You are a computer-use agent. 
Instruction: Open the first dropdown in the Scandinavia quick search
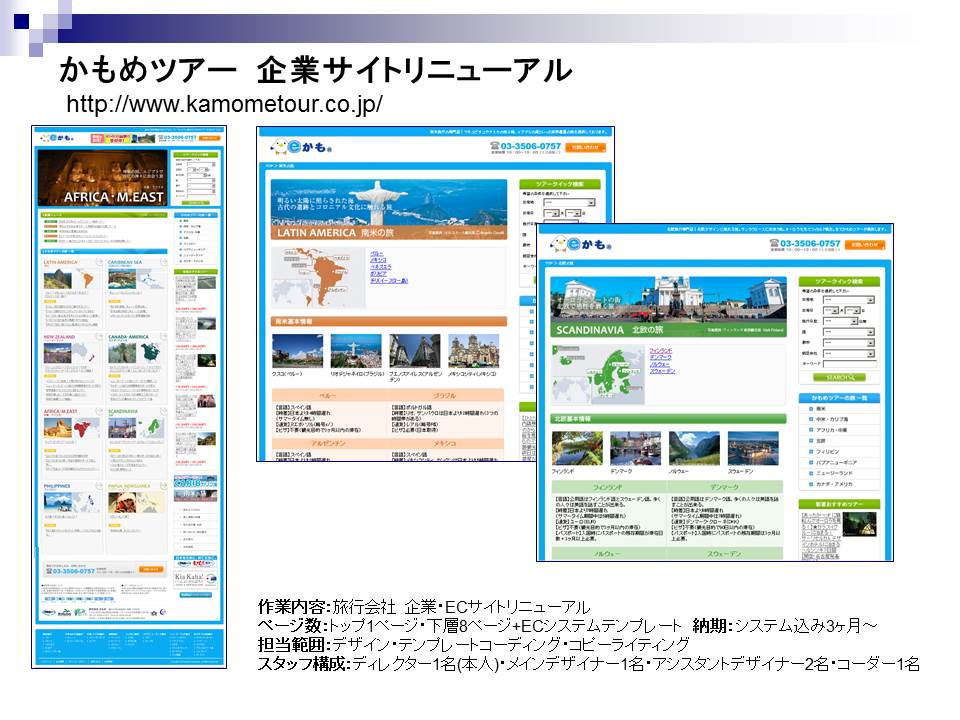click(x=848, y=299)
